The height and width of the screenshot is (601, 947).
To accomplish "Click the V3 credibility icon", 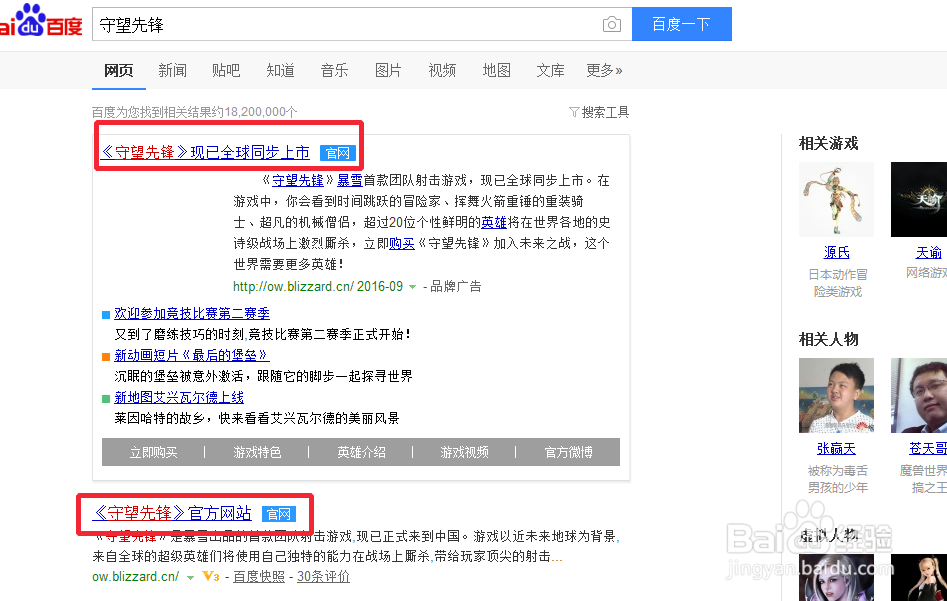I will click(x=211, y=576).
